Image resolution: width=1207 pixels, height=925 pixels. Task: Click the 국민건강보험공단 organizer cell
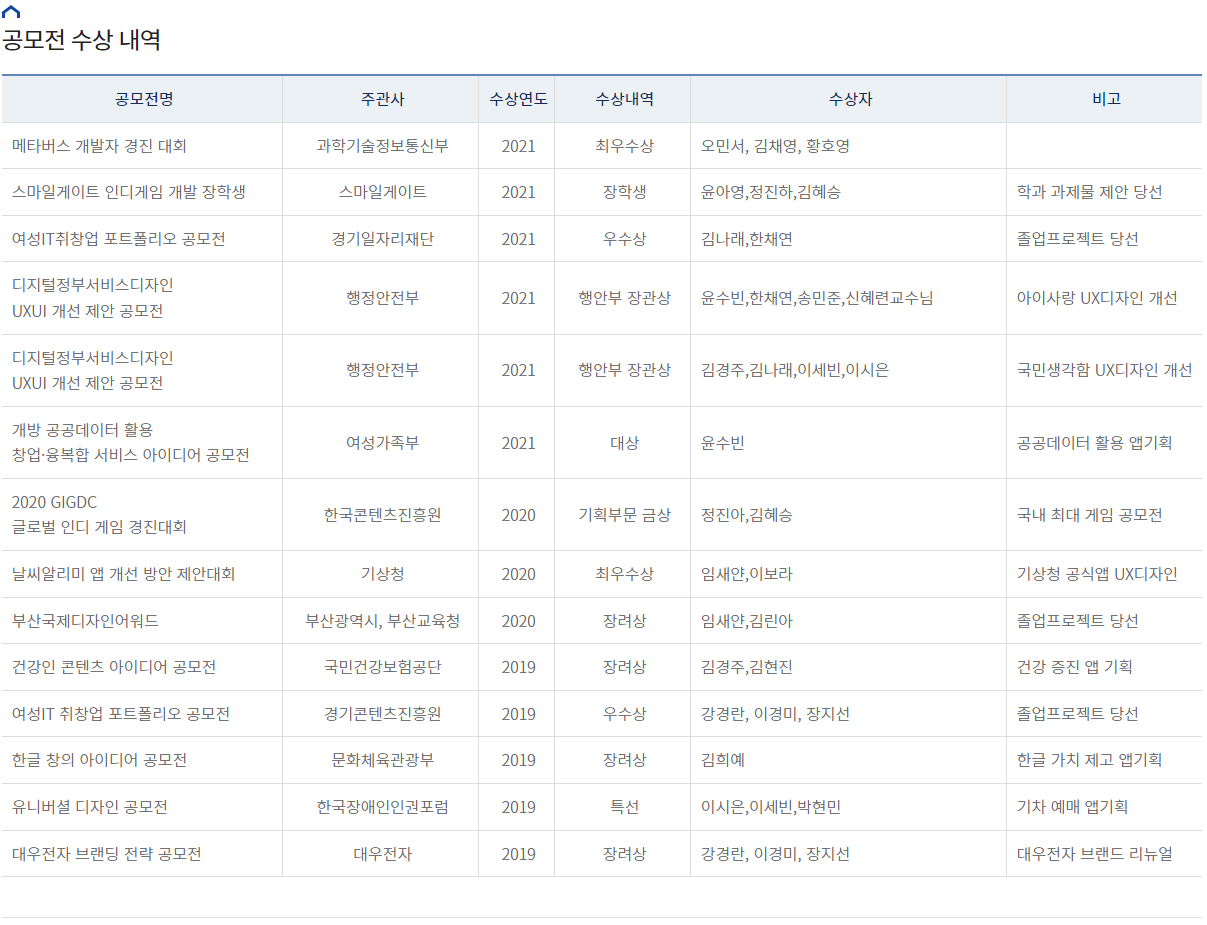click(x=382, y=667)
